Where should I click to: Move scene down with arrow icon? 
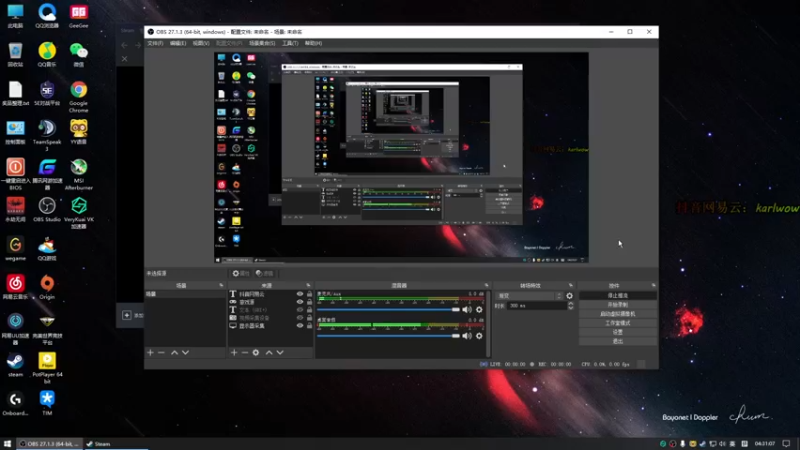click(x=186, y=353)
